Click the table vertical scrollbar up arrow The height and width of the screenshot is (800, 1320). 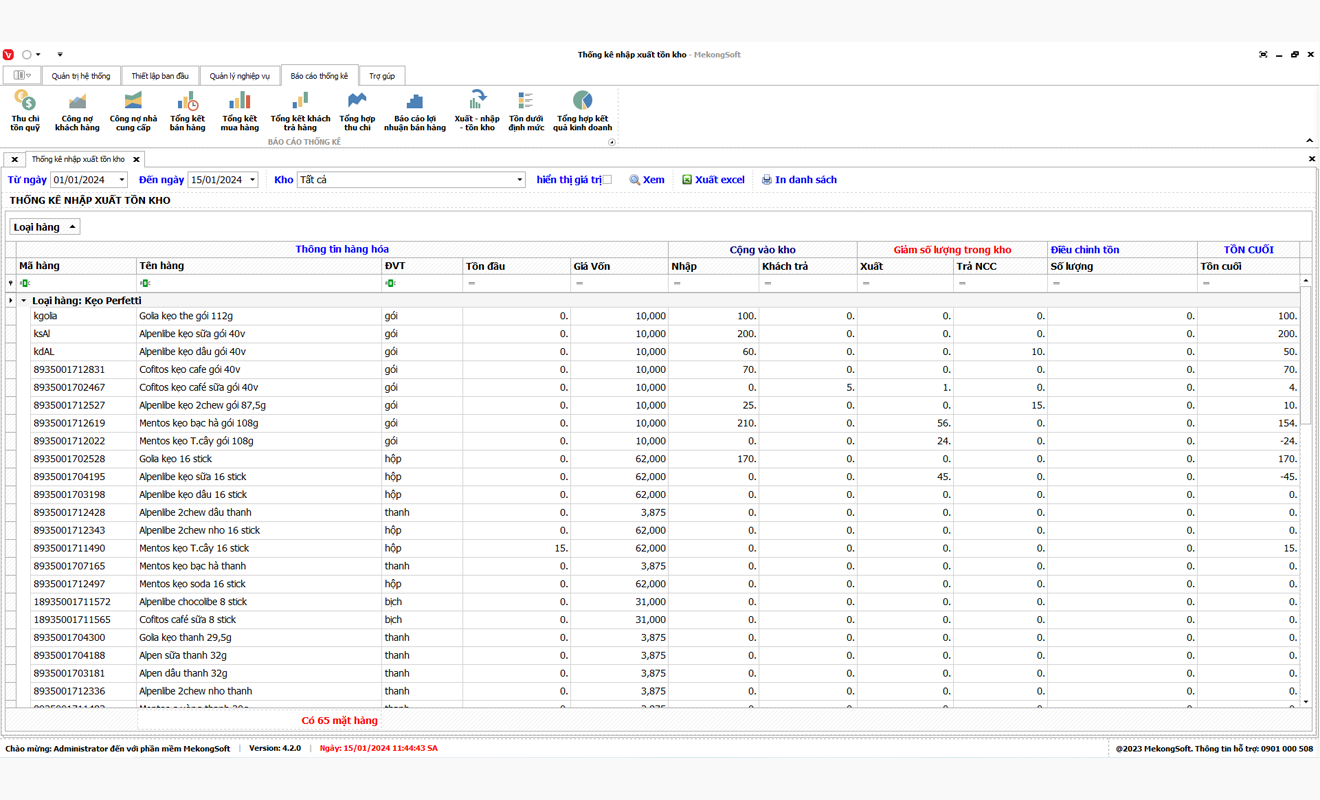[1306, 281]
